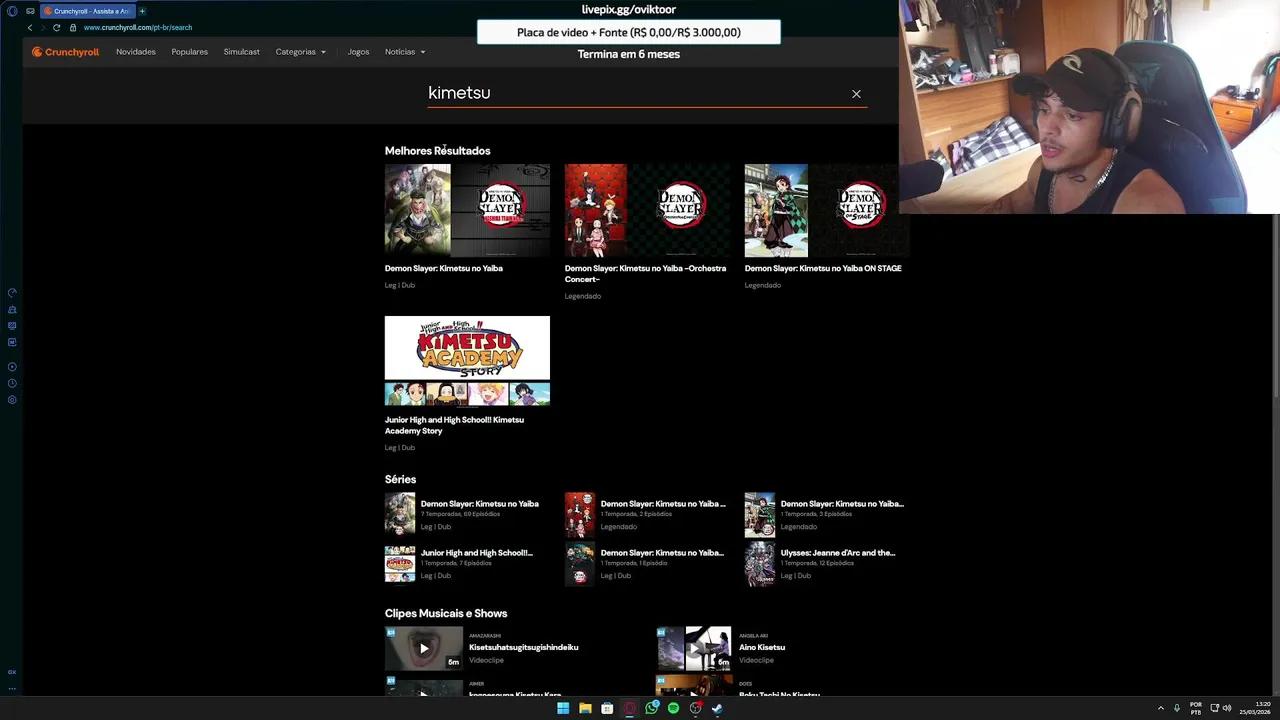The width and height of the screenshot is (1280, 720).
Task: Reload the page with the refresh icon
Action: [56, 28]
